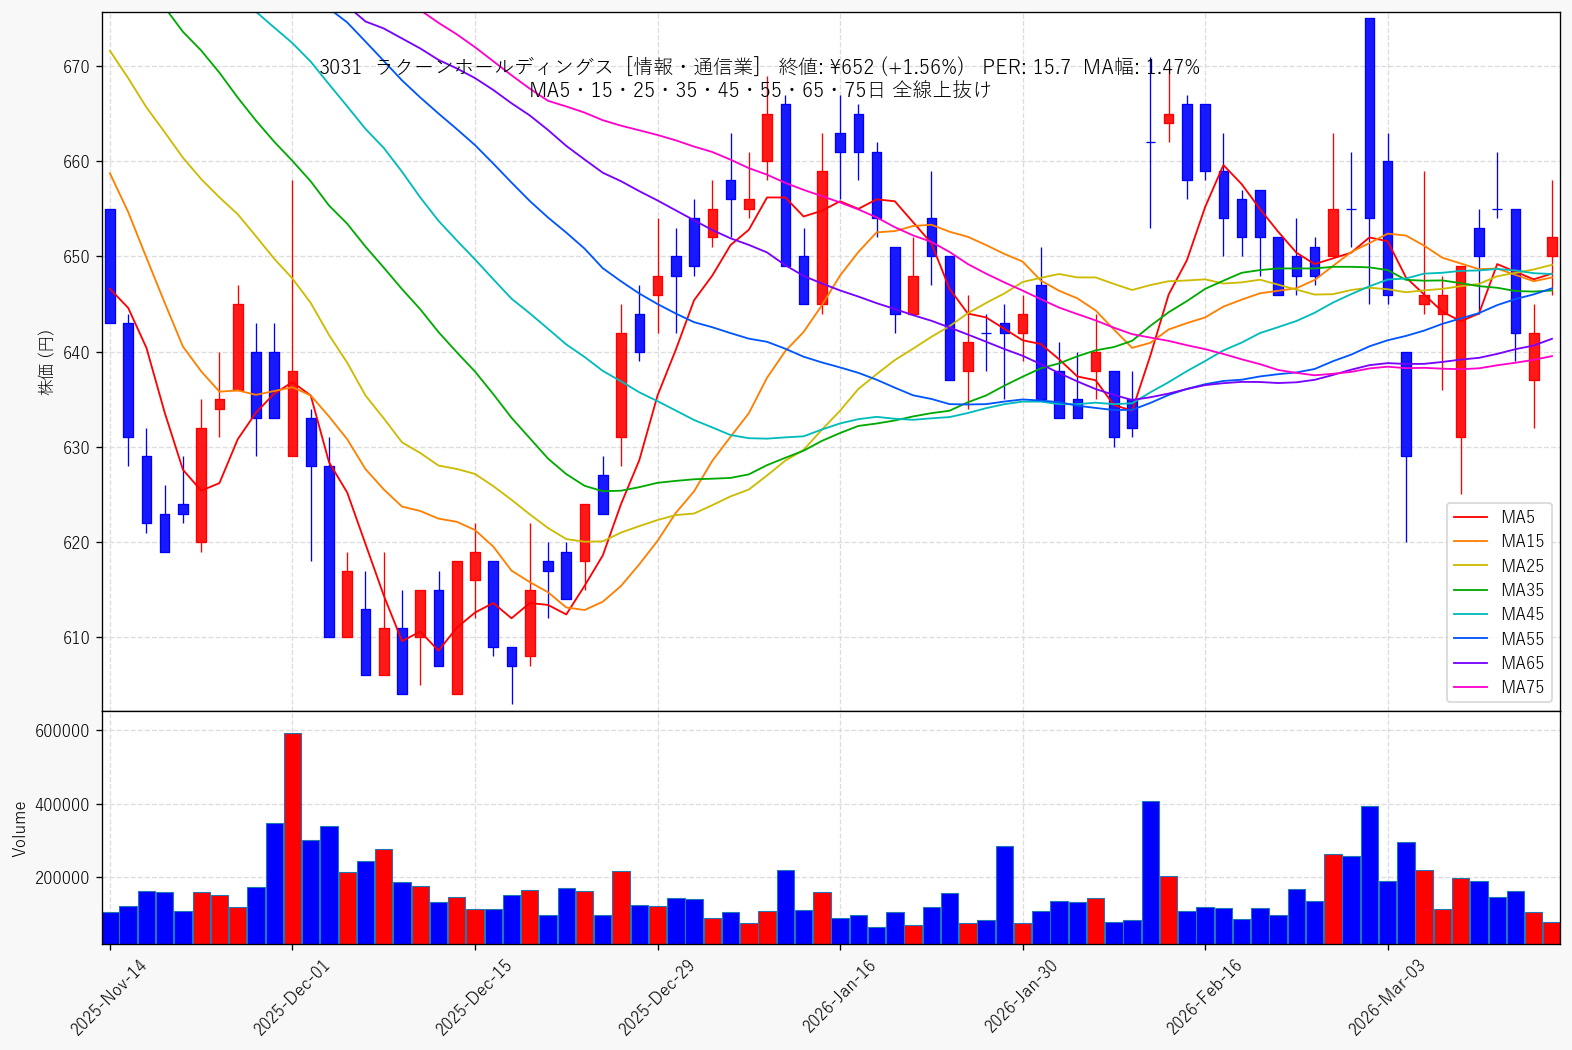Click the 2025-Nov-14 date label
1572x1050 pixels.
tap(108, 997)
